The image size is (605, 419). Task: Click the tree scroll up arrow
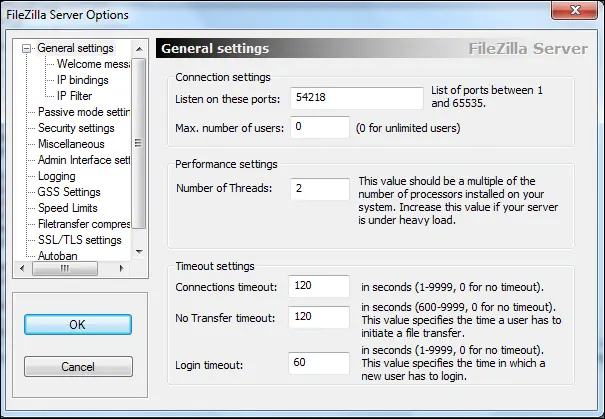pyautogui.click(x=139, y=49)
